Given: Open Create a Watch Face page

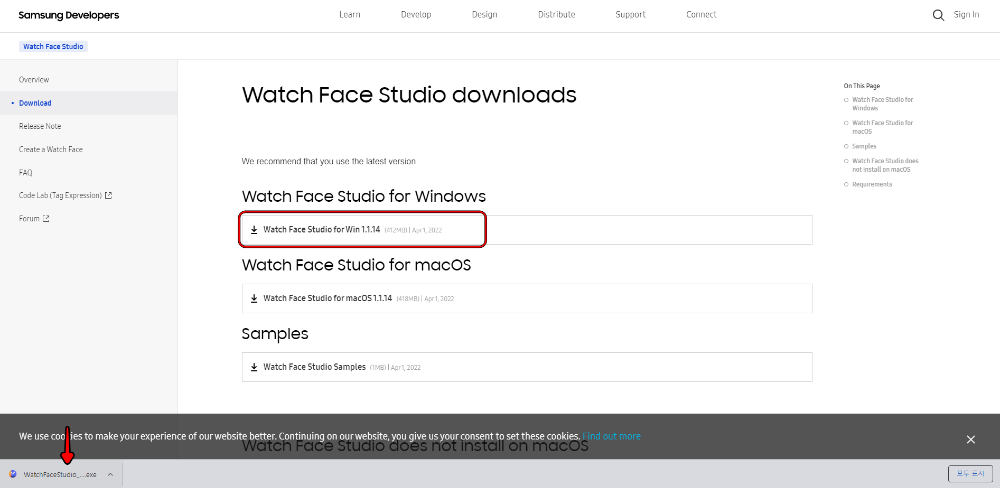Looking at the screenshot, I should (x=51, y=149).
